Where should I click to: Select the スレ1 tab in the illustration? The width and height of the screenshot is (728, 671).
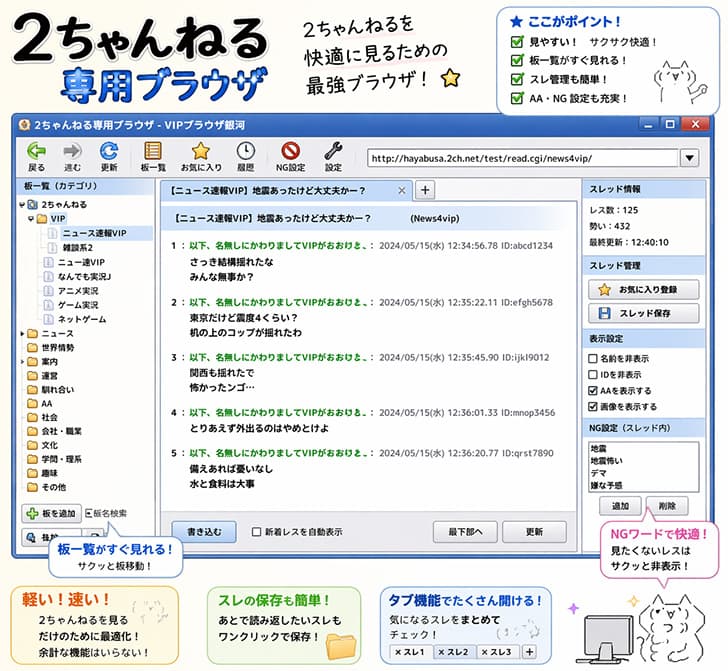(410, 651)
